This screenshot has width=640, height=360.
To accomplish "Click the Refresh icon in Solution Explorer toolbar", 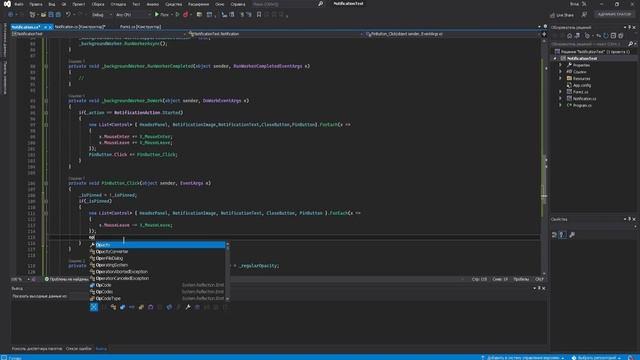I will click(x=606, y=36).
